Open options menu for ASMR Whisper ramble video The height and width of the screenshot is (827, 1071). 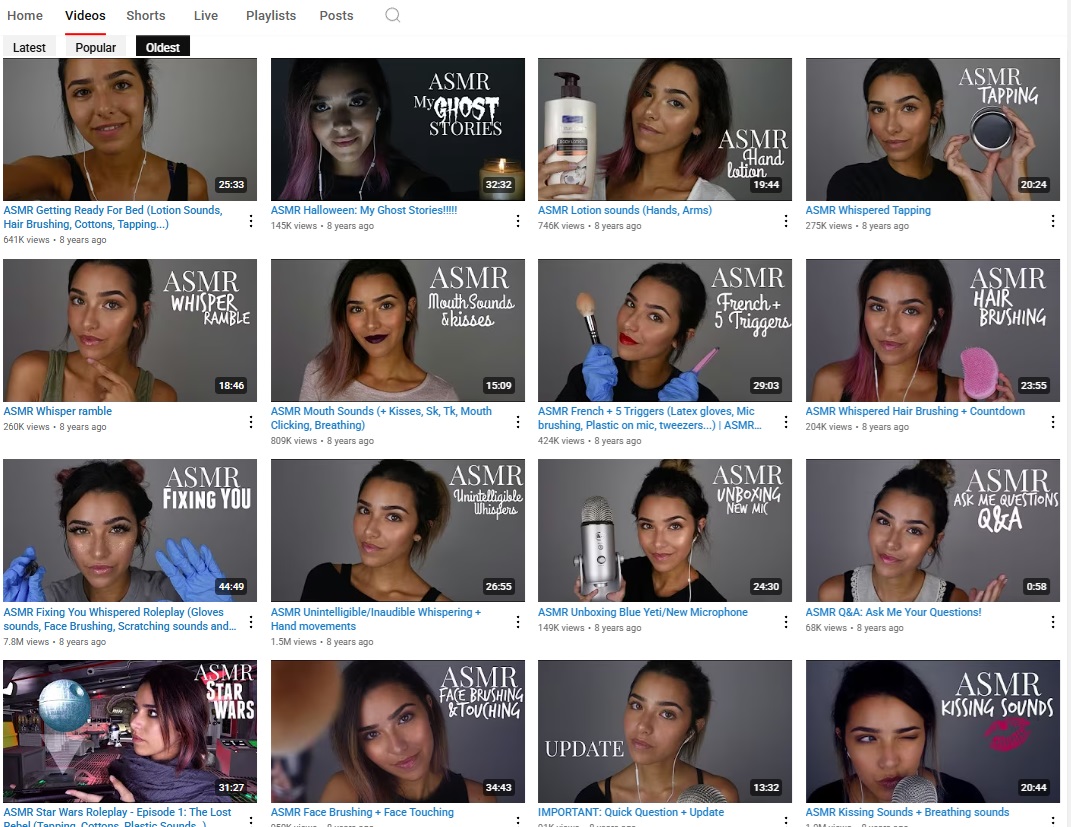(251, 422)
